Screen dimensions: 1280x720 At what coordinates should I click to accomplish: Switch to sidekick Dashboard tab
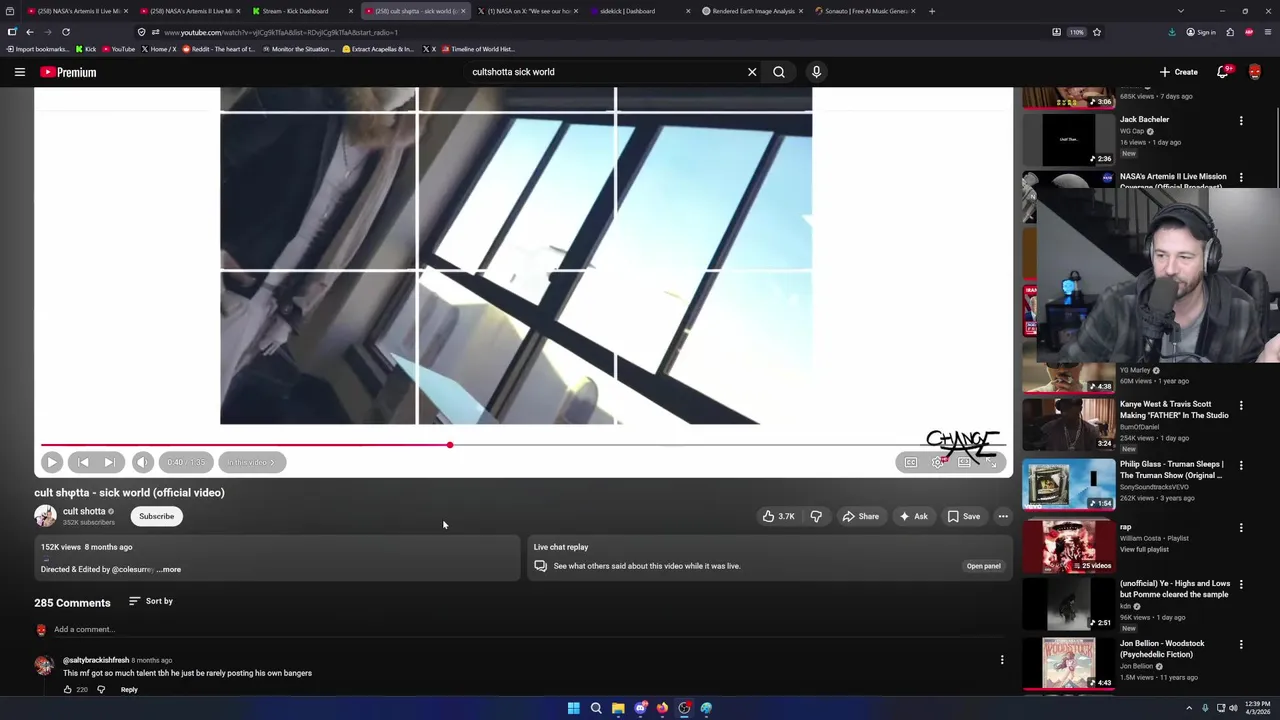click(640, 11)
